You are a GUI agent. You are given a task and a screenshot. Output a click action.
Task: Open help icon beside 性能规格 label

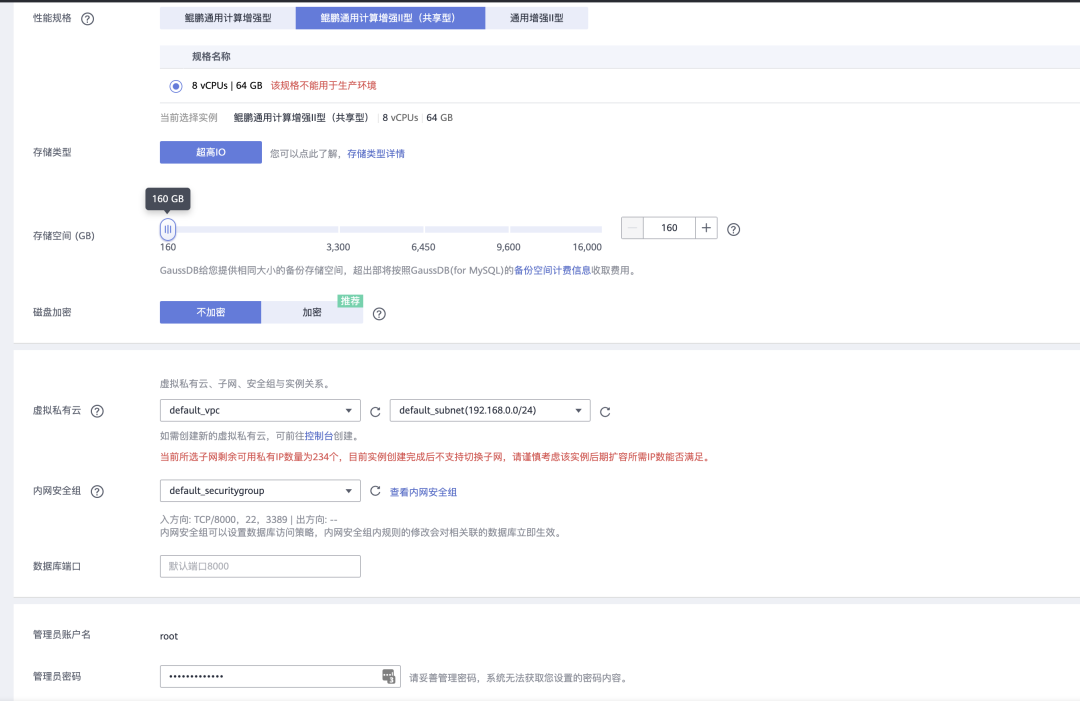point(87,19)
